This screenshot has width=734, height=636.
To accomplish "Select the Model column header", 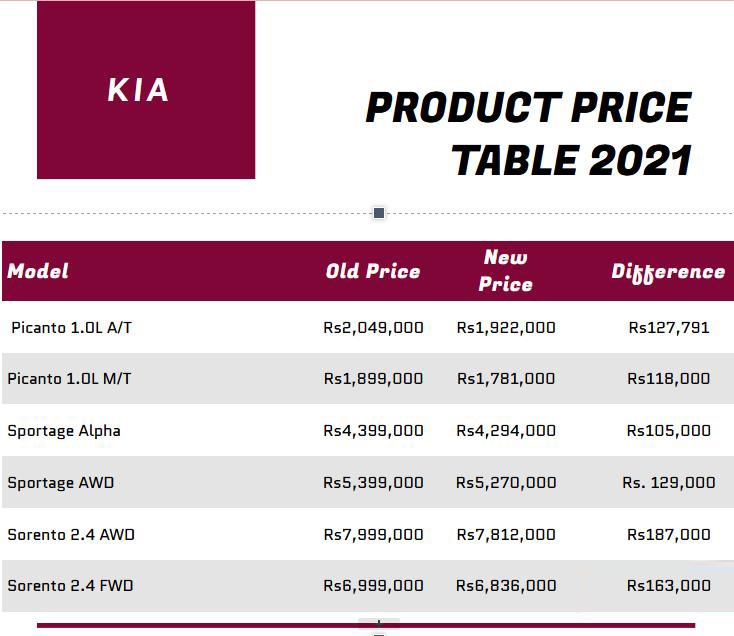I will click(38, 271).
